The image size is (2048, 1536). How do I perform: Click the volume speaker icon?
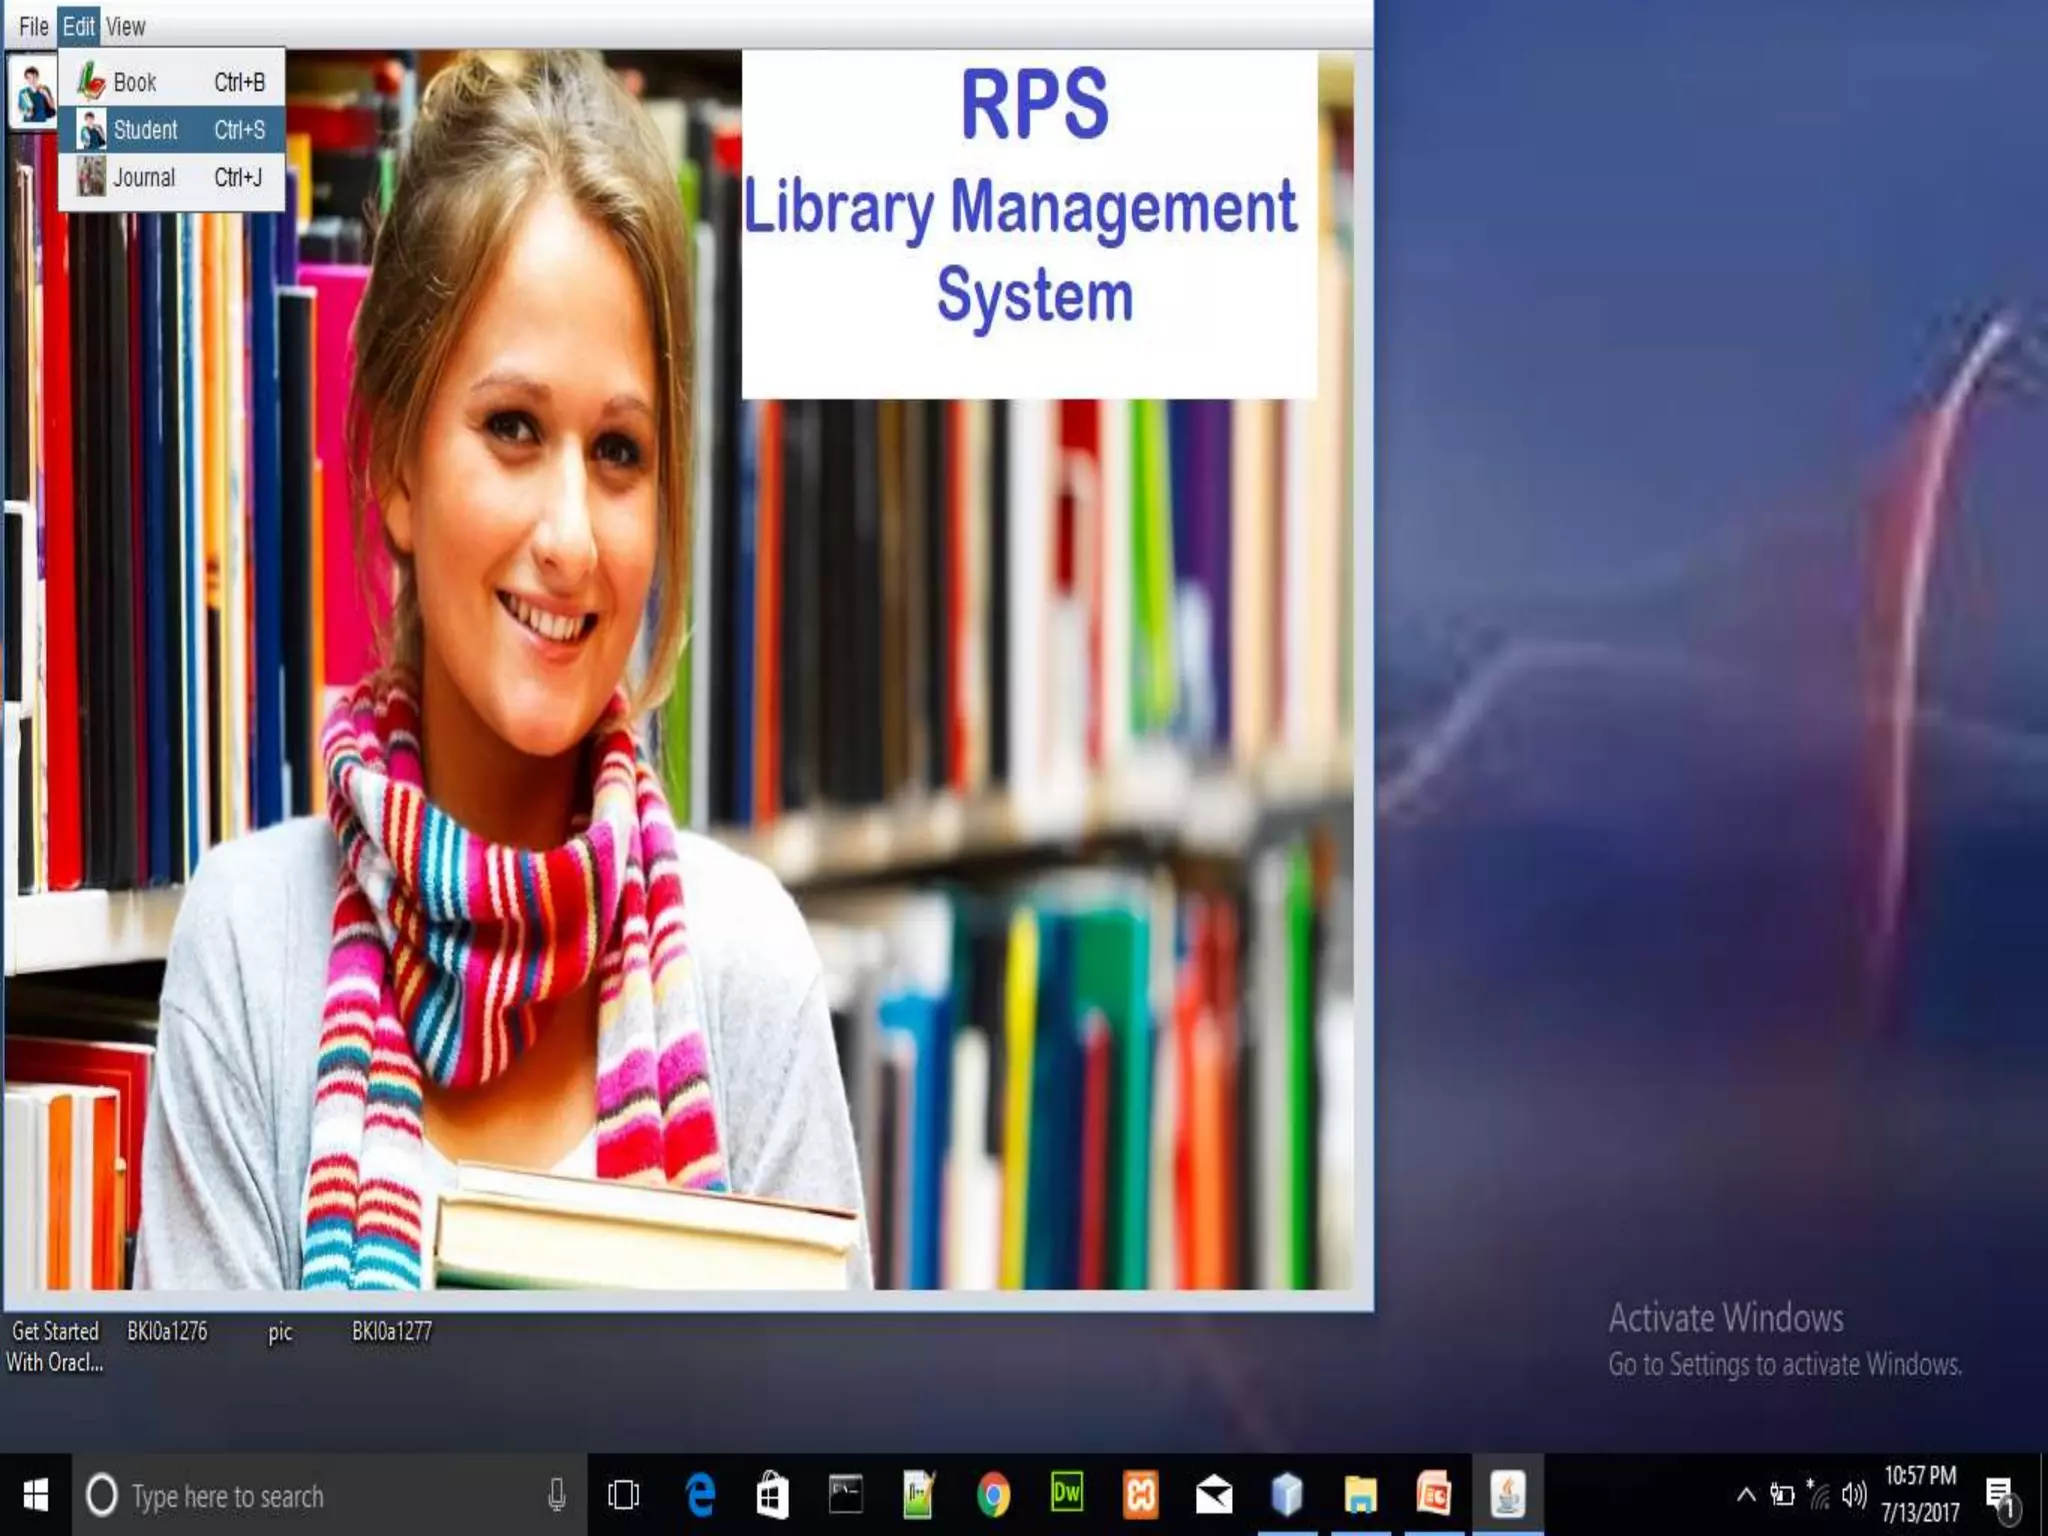coord(1854,1496)
